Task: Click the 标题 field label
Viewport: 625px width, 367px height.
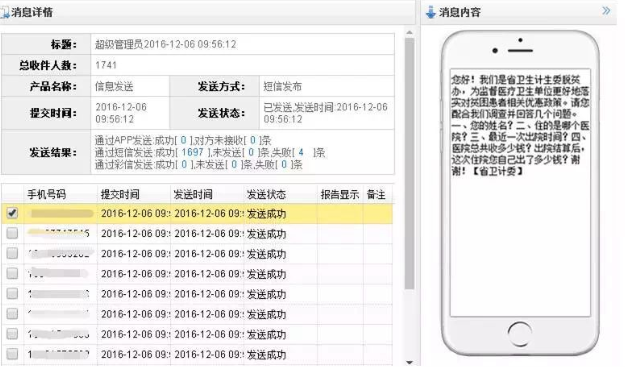Action: 64,44
